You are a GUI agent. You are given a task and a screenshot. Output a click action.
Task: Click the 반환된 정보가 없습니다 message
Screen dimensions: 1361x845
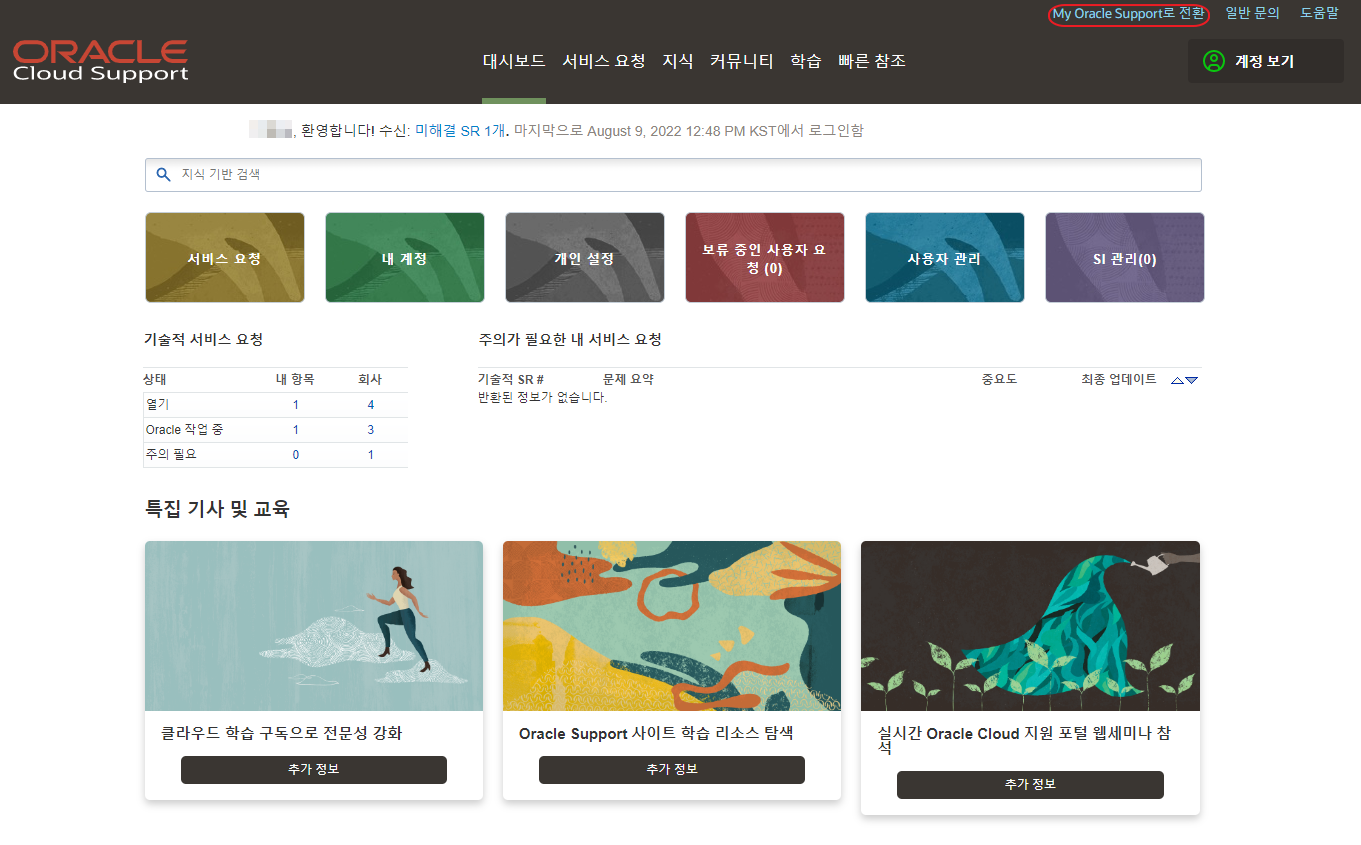(x=543, y=398)
